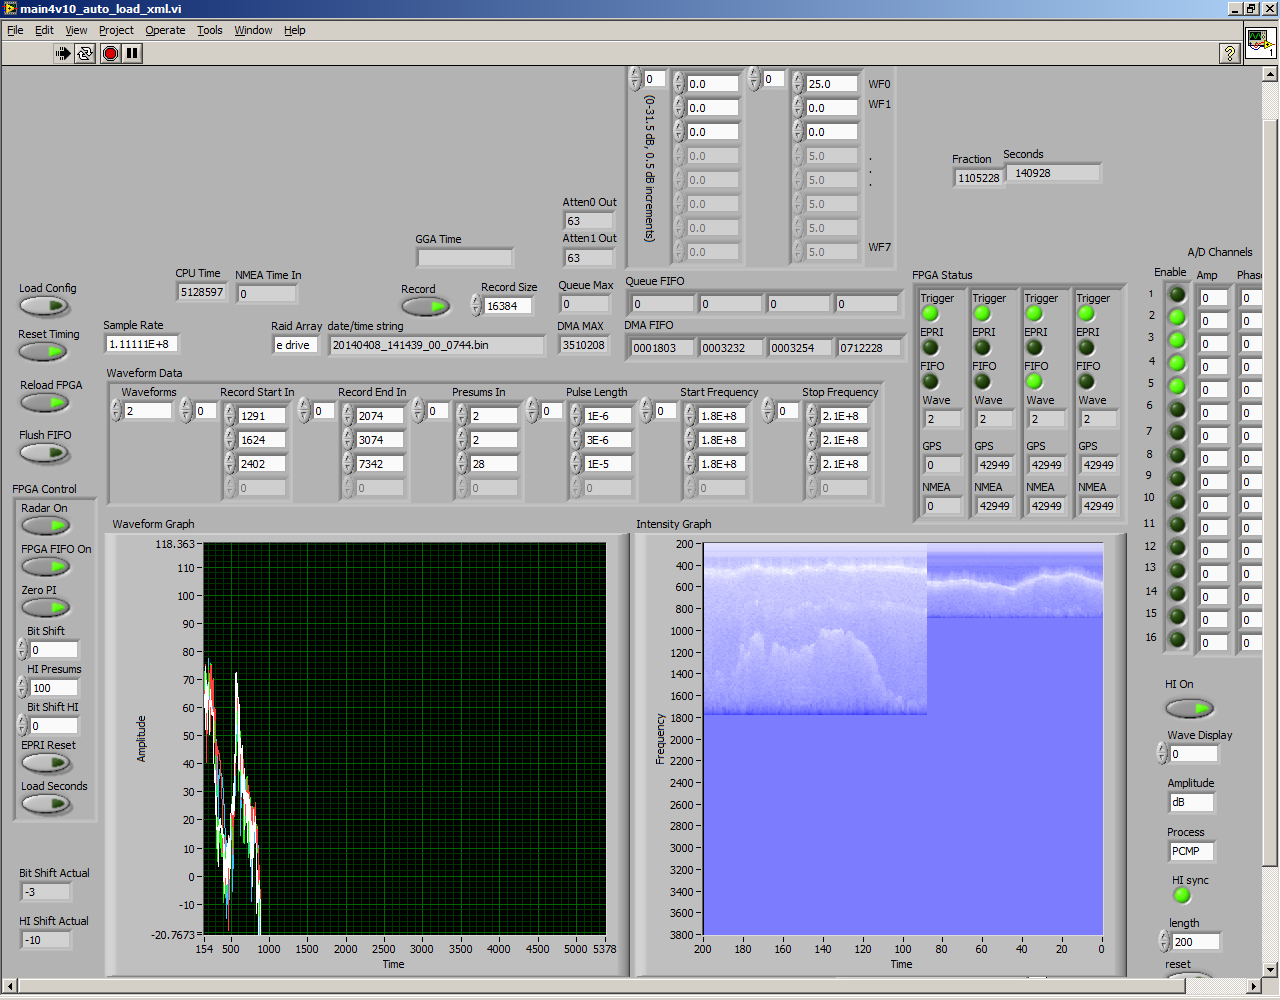Image resolution: width=1280 pixels, height=1000 pixels.
Task: Open the context help question mark icon
Action: point(1230,54)
